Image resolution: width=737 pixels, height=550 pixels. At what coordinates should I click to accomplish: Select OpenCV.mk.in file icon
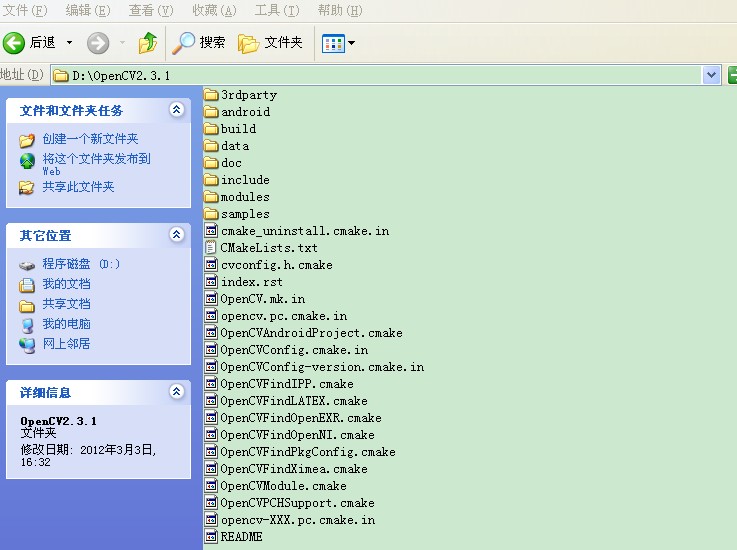click(212, 299)
